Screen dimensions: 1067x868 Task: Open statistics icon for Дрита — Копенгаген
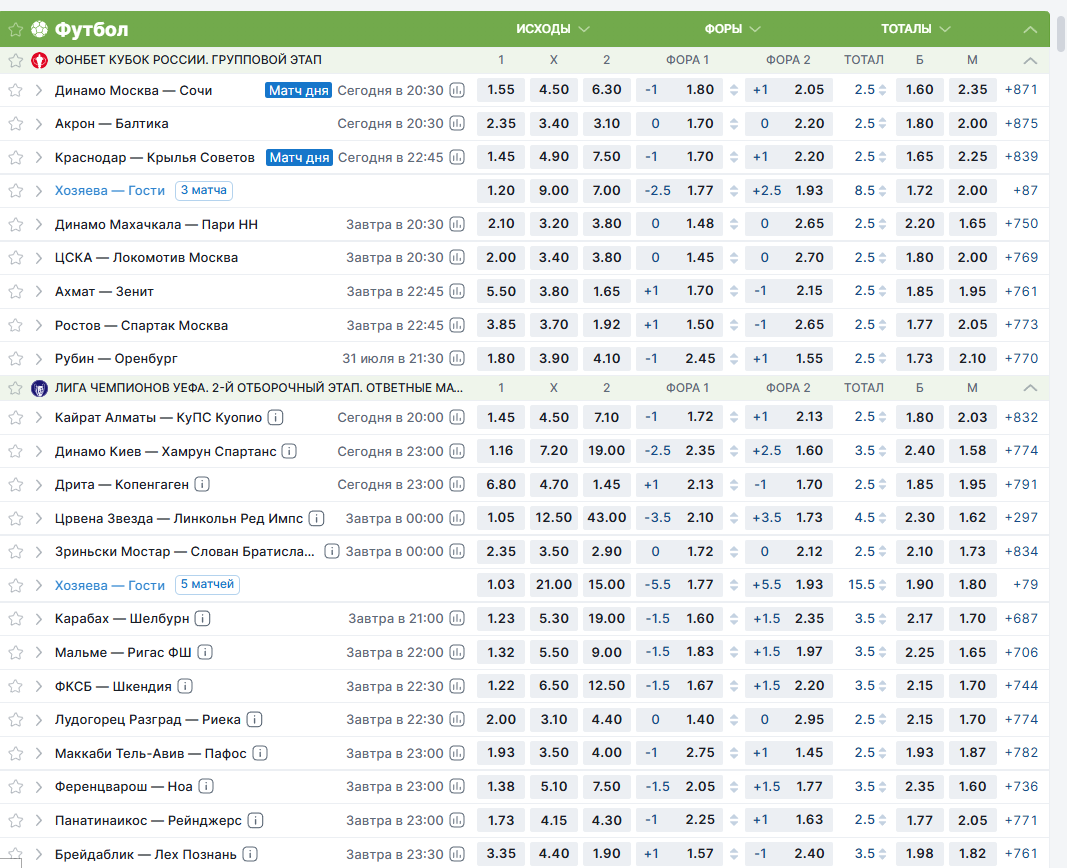(x=457, y=484)
